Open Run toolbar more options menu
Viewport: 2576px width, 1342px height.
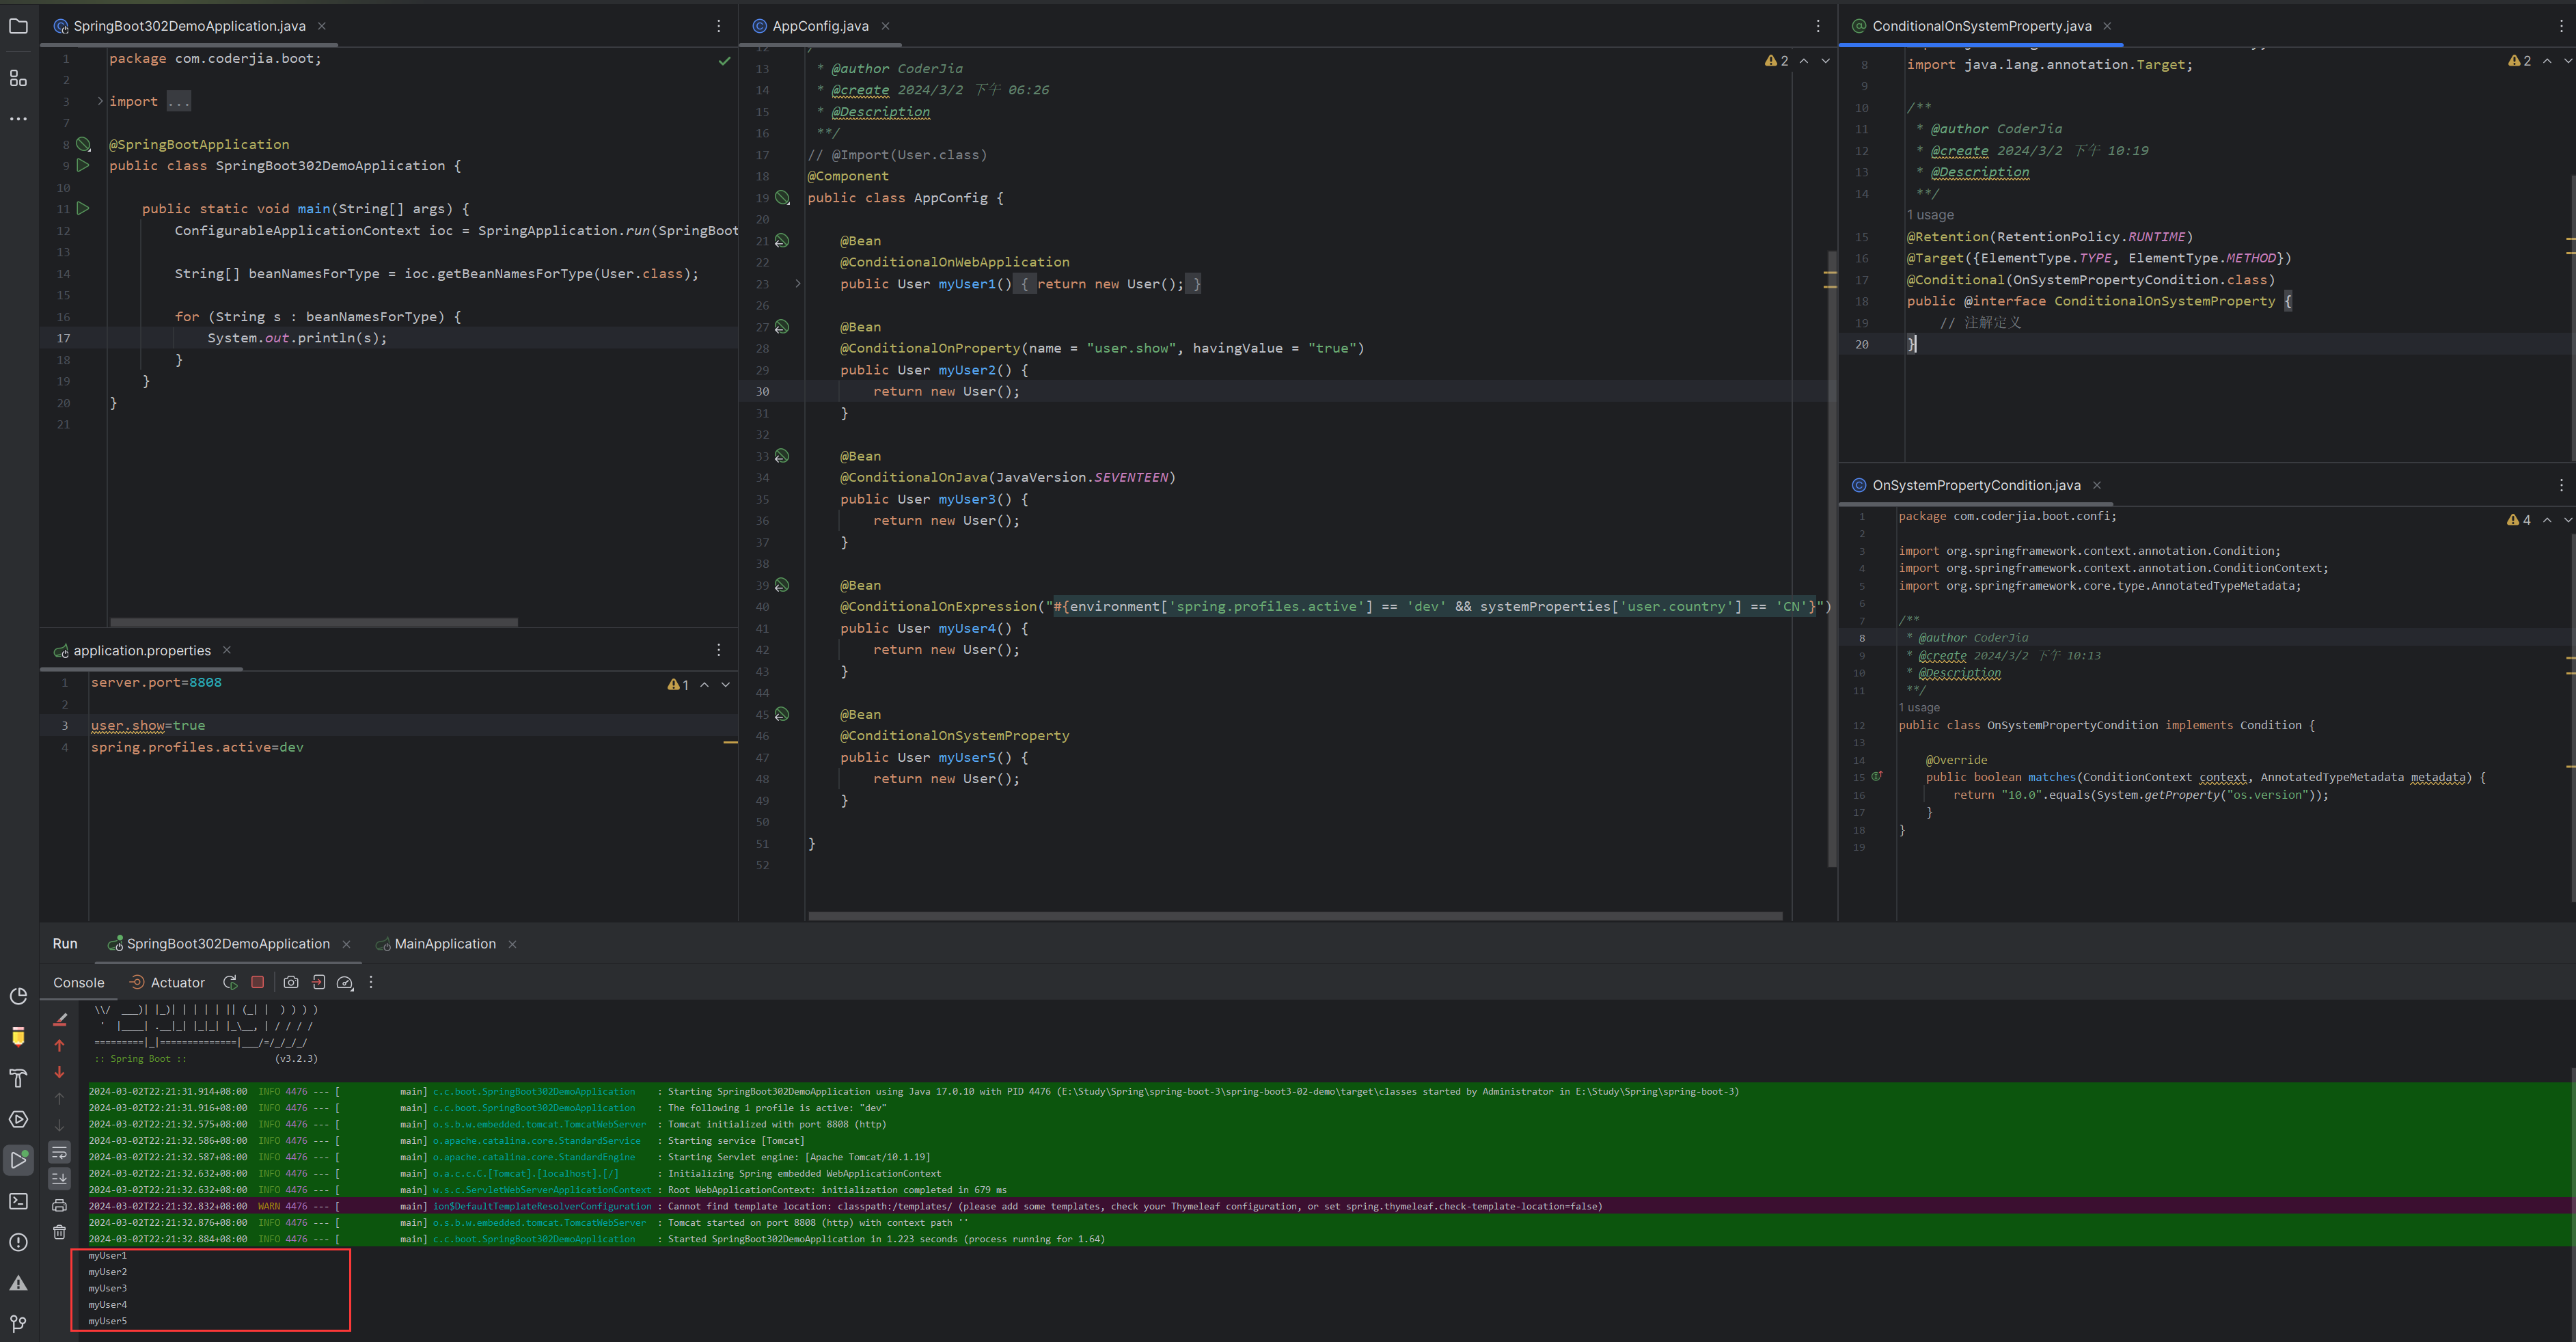coord(371,983)
